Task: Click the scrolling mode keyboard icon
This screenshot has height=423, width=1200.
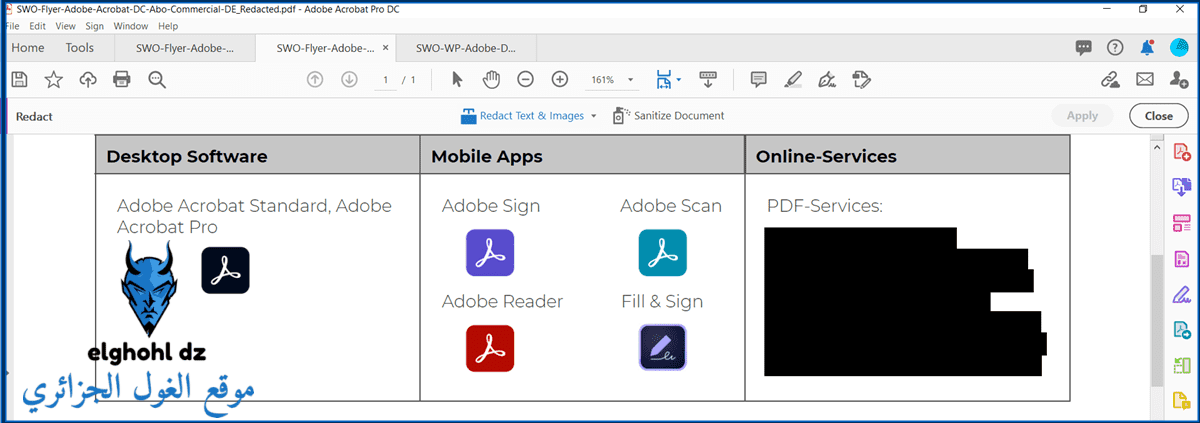Action: (708, 79)
